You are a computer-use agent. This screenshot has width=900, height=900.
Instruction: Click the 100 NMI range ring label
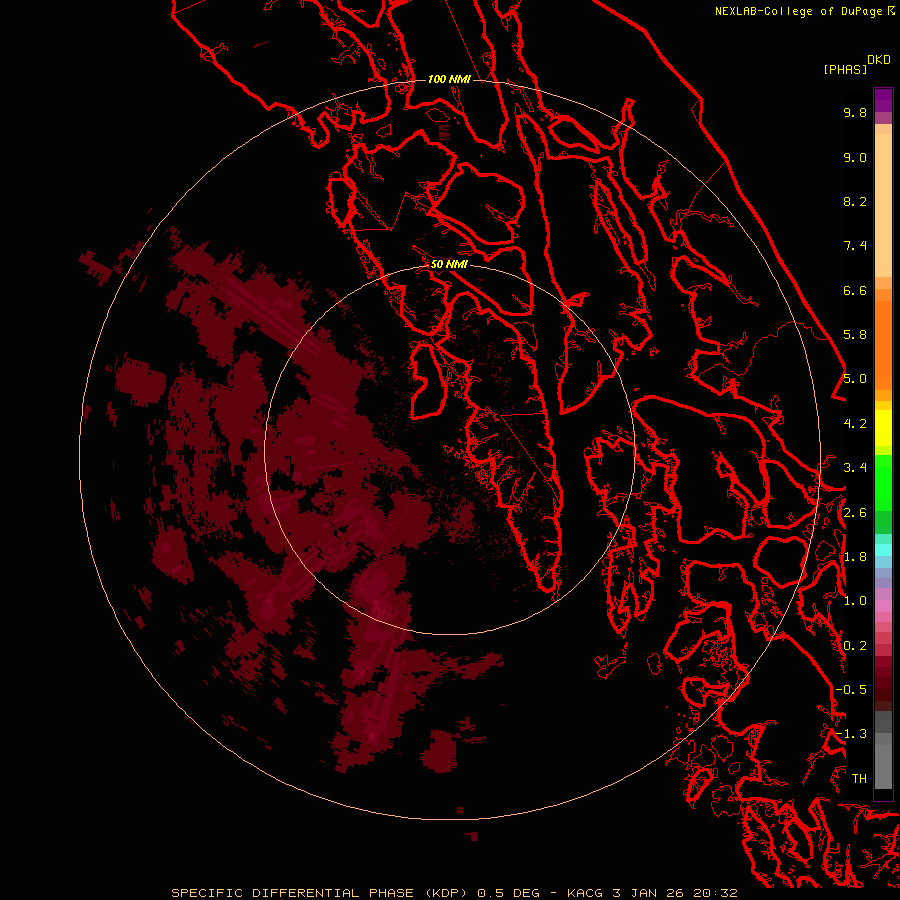tap(449, 79)
